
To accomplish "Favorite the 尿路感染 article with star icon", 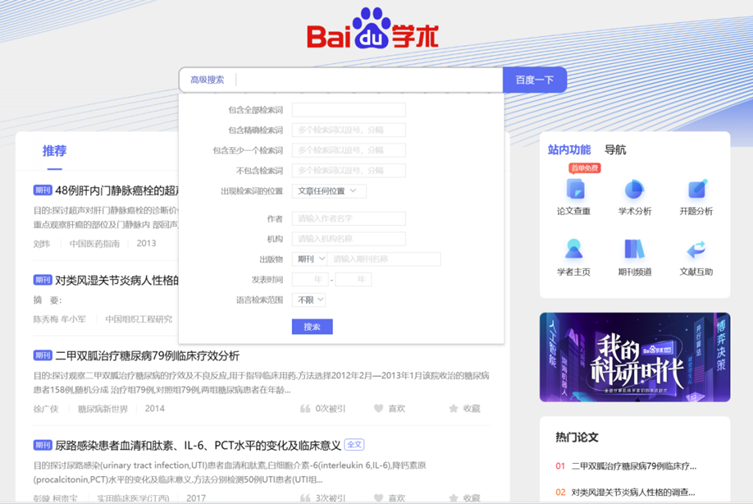I will [453, 498].
